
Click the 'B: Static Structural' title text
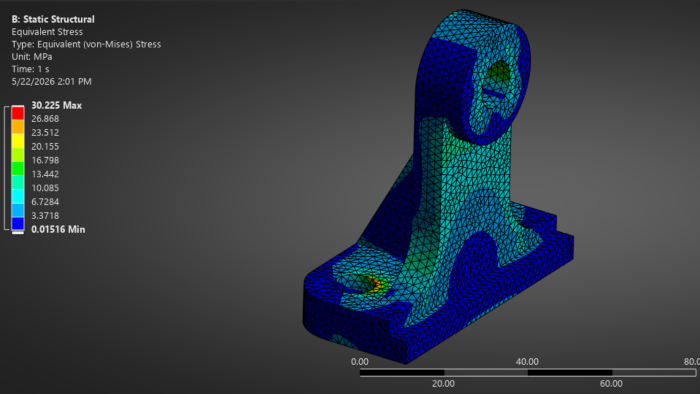pyautogui.click(x=53, y=19)
